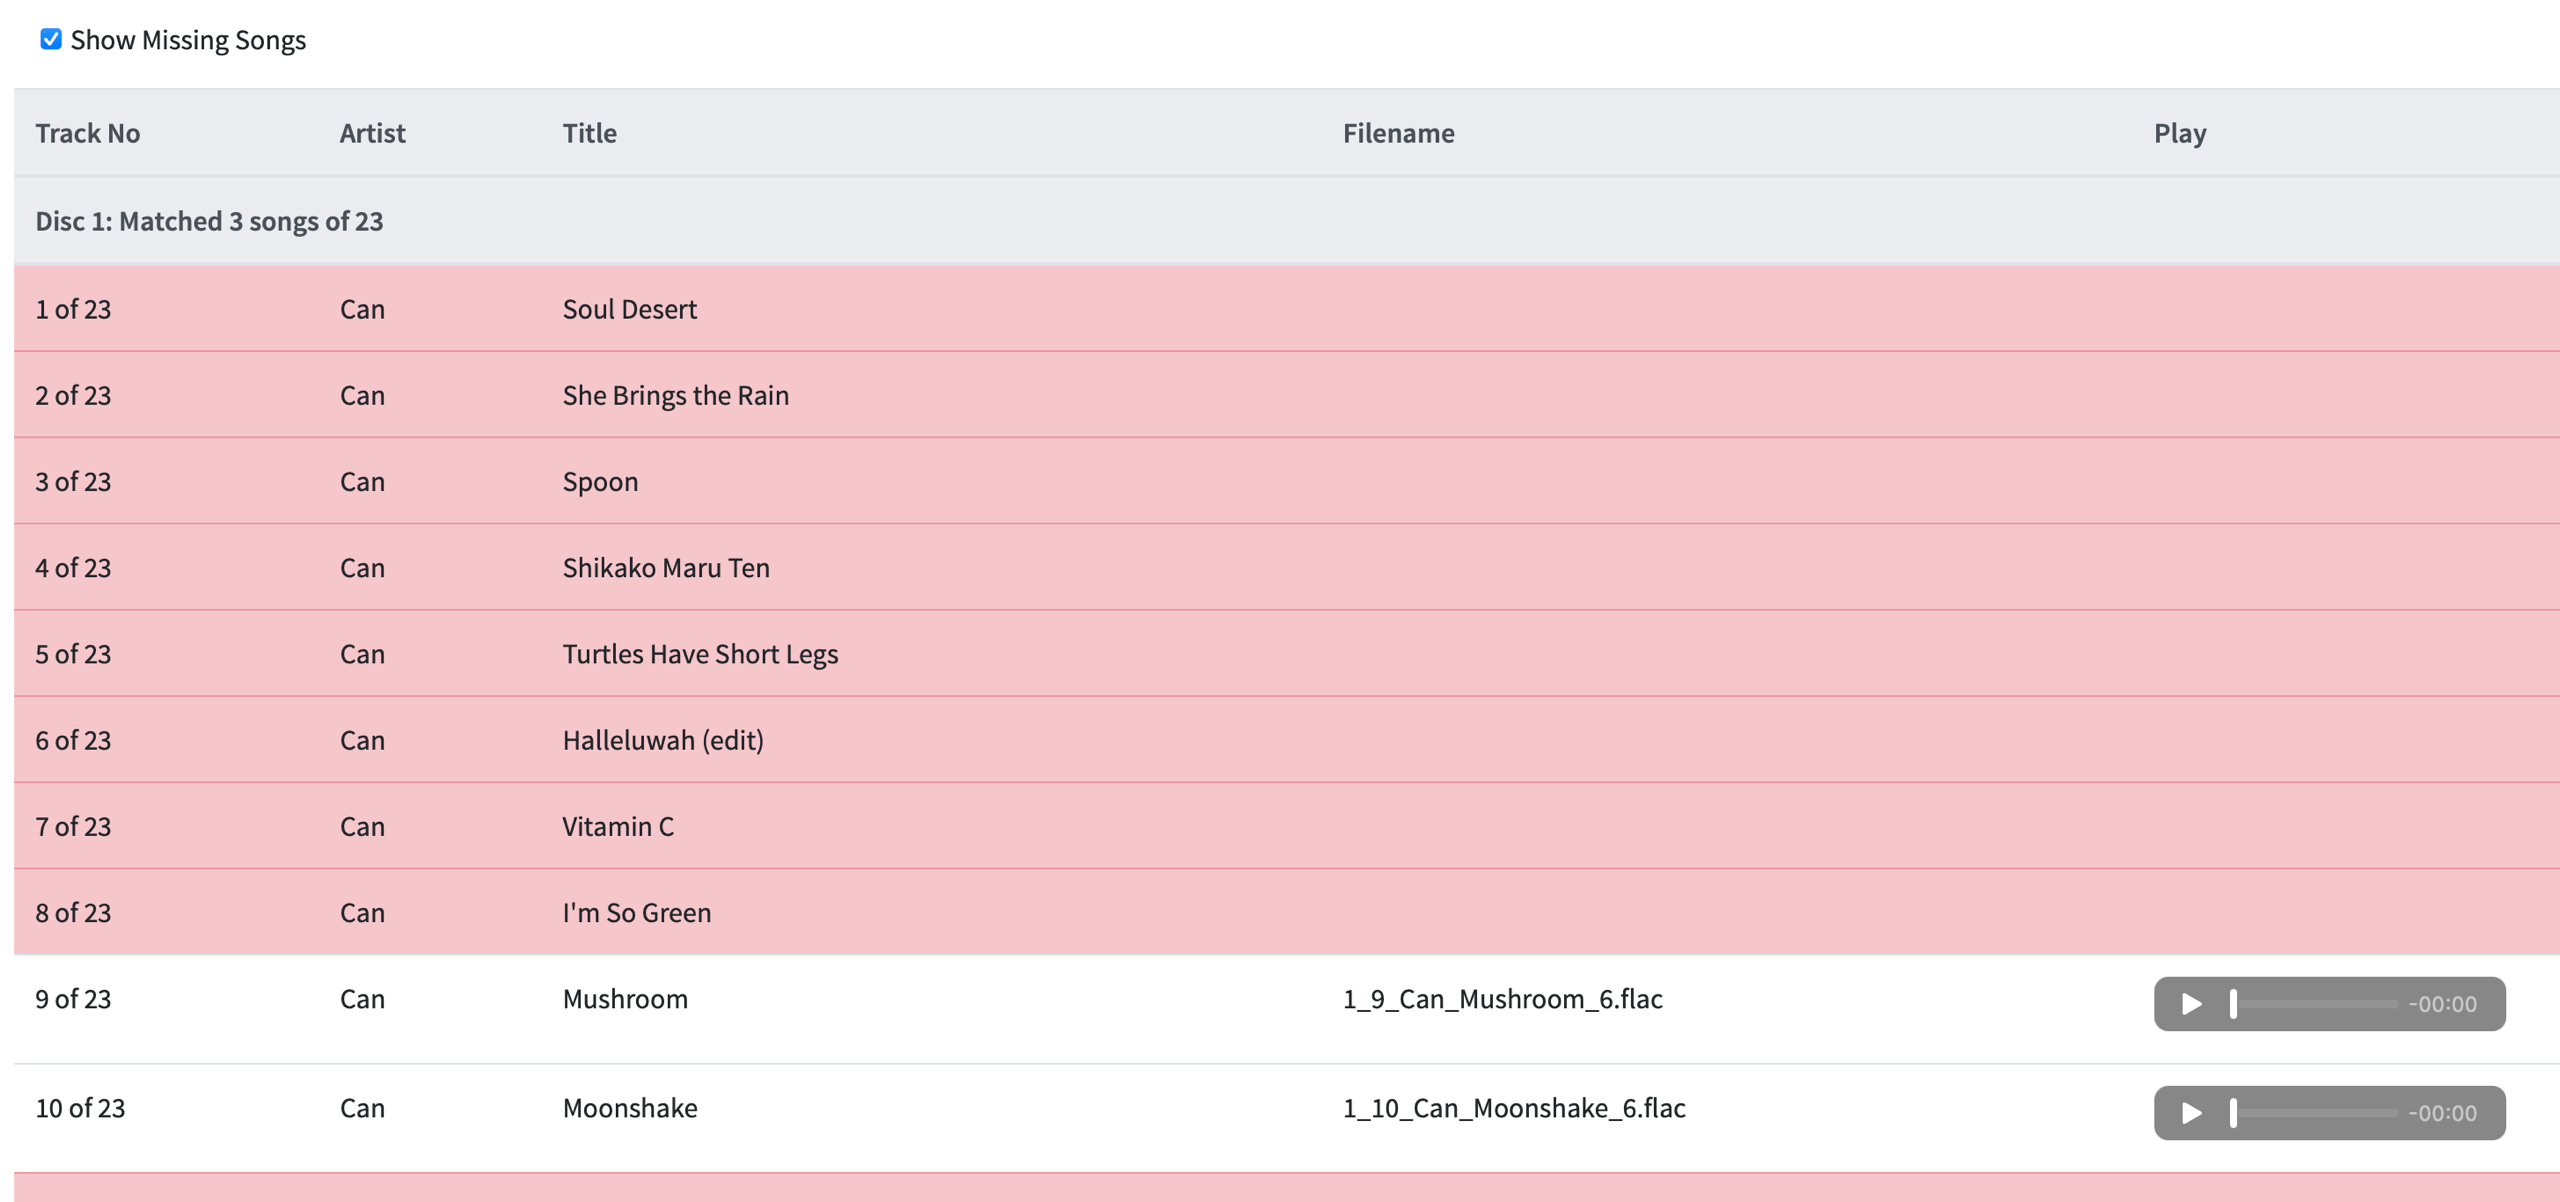The width and height of the screenshot is (2560, 1202).
Task: Click the Mushroom audio seek slider
Action: (x=2314, y=1003)
